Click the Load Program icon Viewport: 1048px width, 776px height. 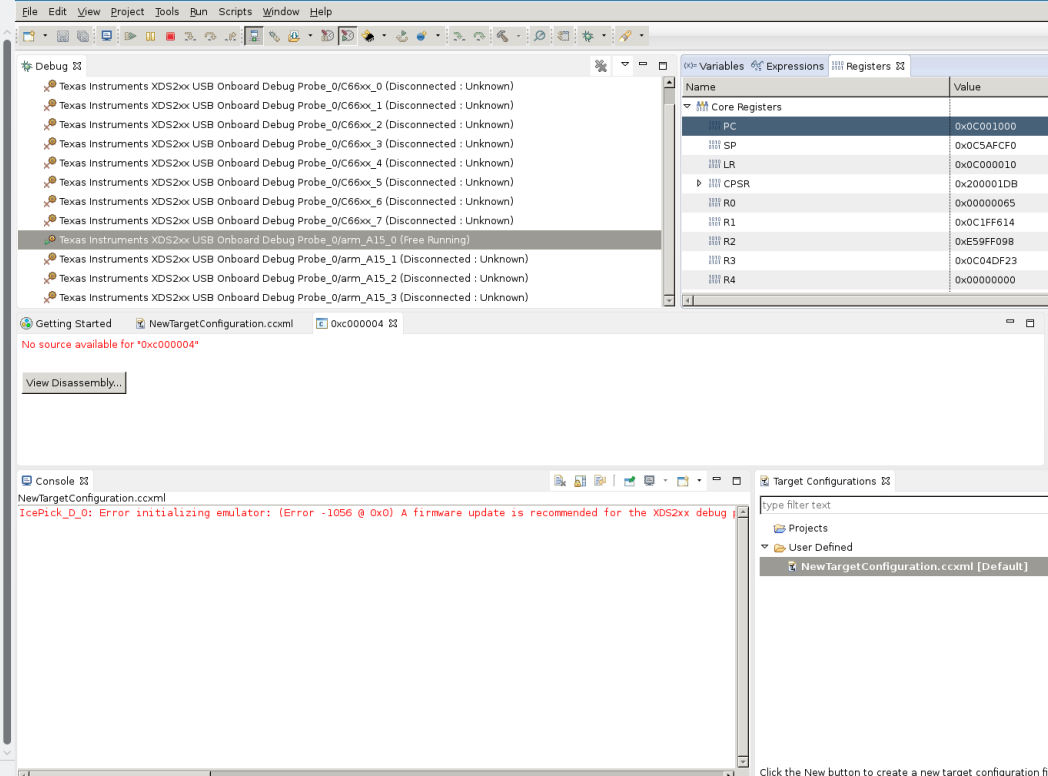pyautogui.click(x=294, y=36)
